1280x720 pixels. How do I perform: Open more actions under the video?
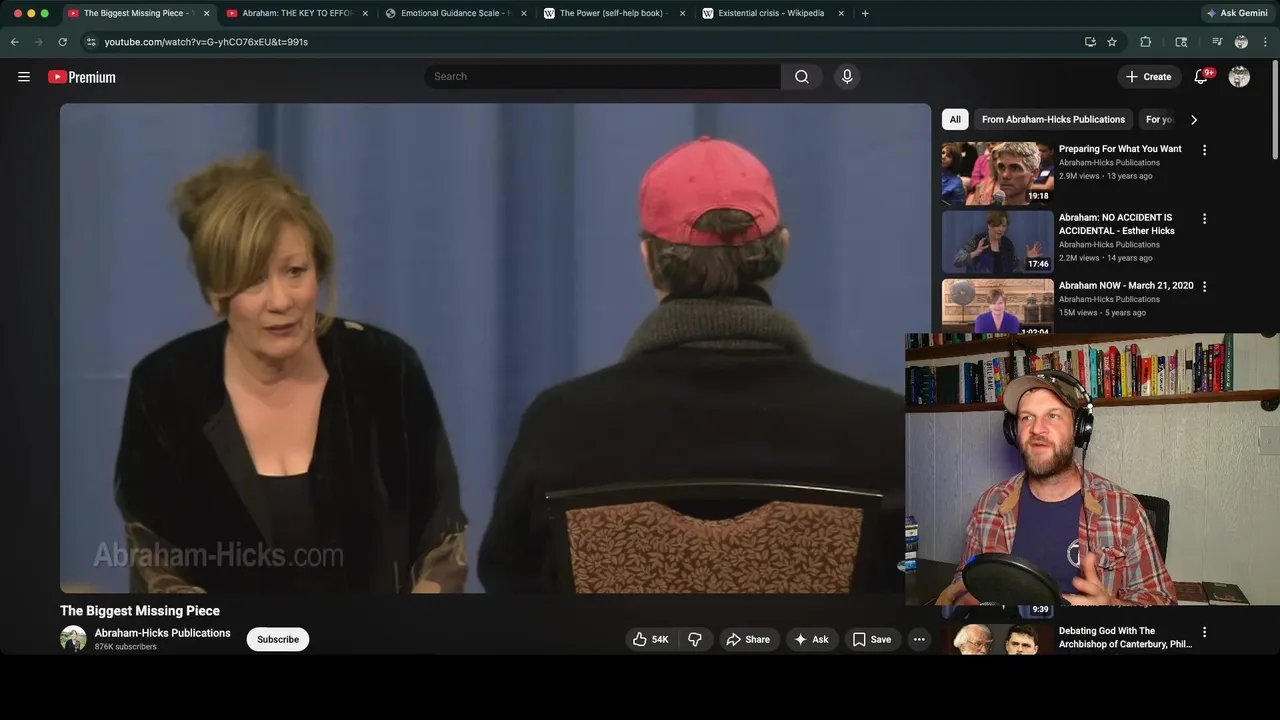[919, 640]
